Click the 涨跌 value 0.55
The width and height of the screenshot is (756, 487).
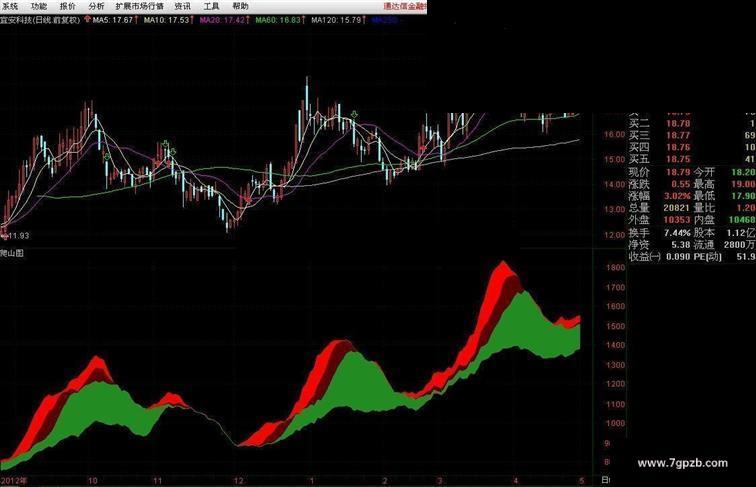(x=681, y=184)
